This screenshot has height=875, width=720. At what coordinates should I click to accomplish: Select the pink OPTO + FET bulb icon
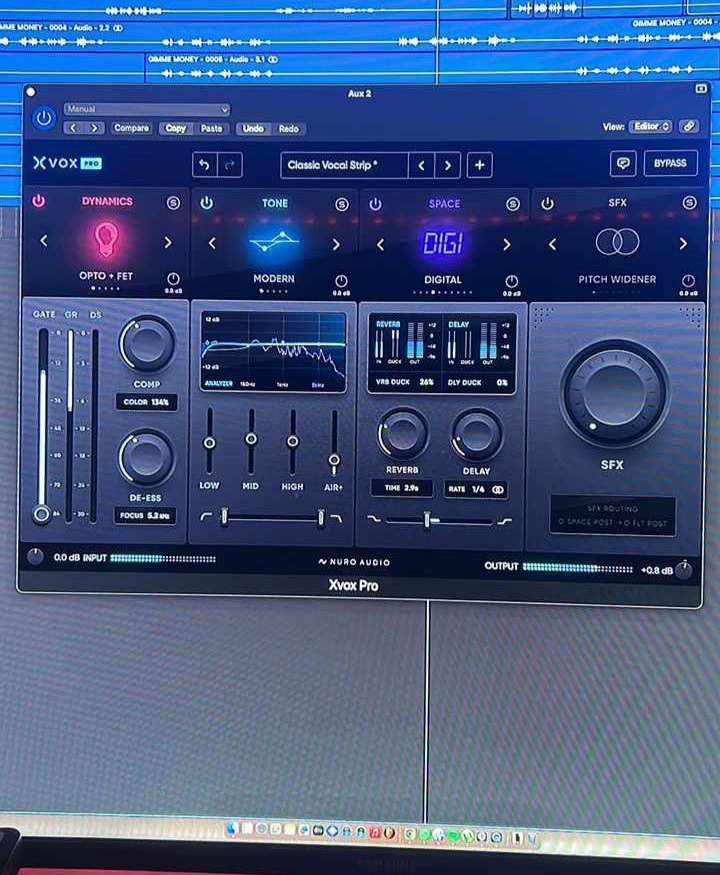pyautogui.click(x=105, y=239)
